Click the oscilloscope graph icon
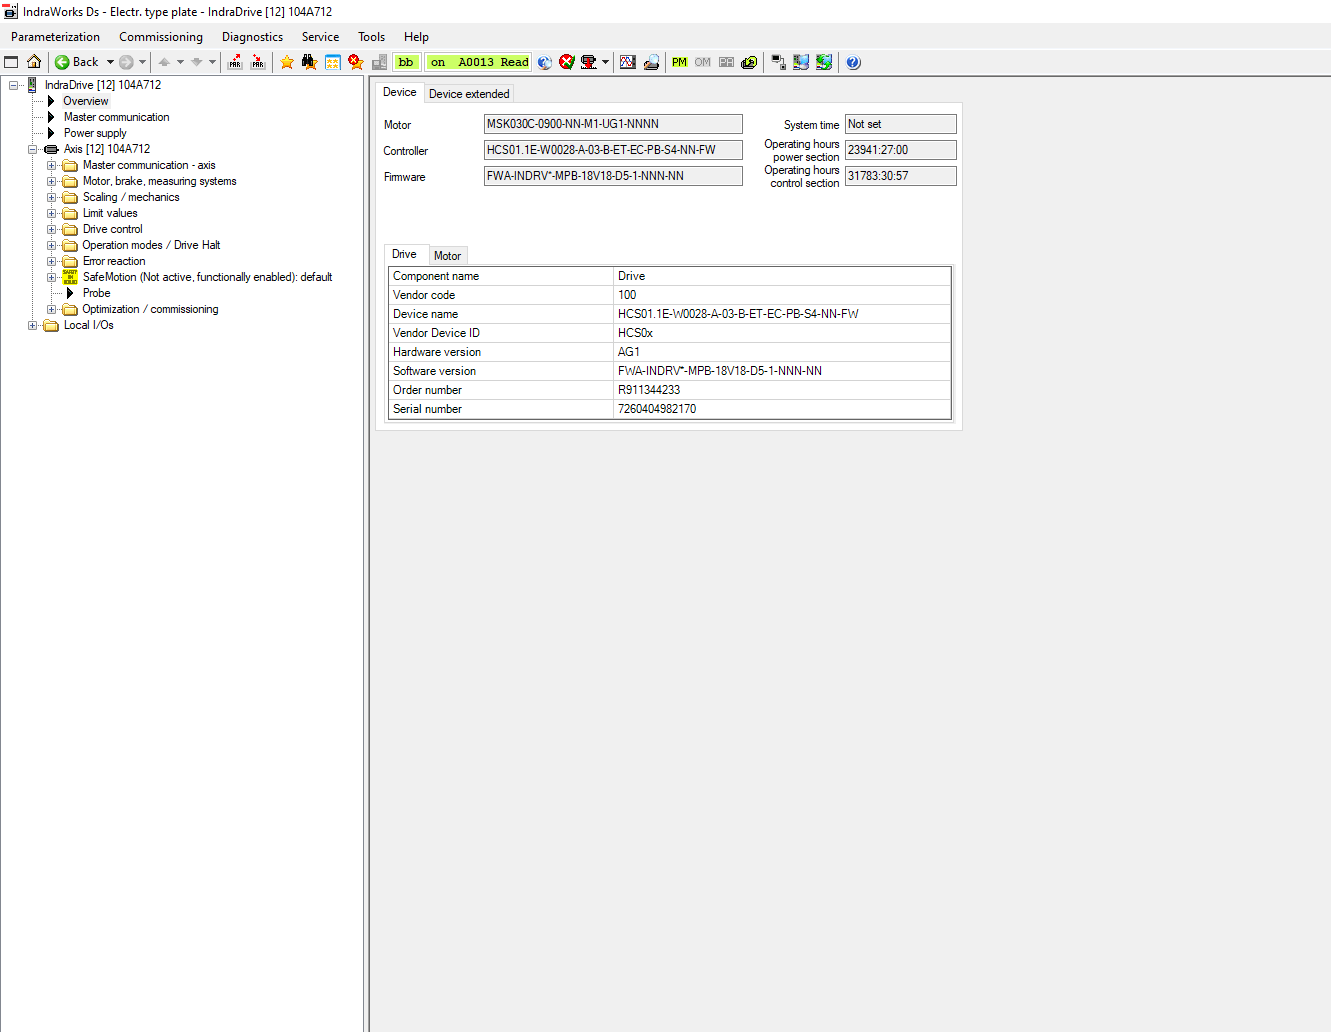Image resolution: width=1331 pixels, height=1032 pixels. [x=628, y=62]
